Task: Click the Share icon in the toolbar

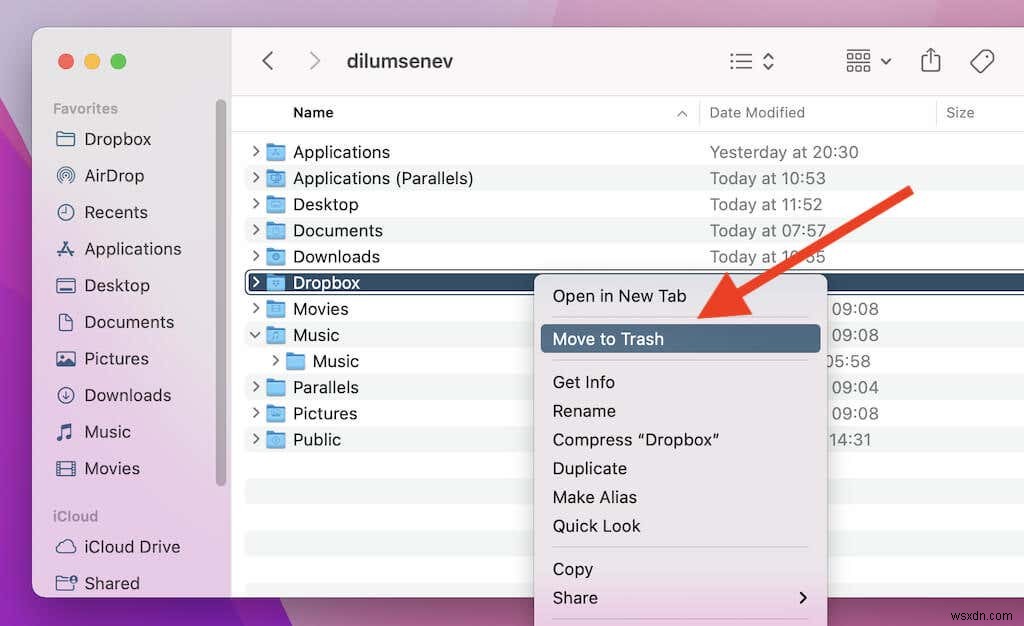Action: coord(930,60)
